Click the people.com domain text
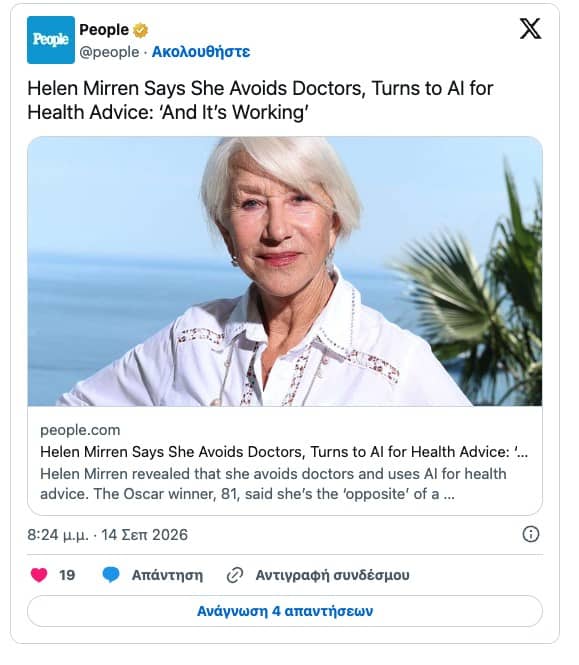Screen dimensions: 579x665 coord(80,430)
